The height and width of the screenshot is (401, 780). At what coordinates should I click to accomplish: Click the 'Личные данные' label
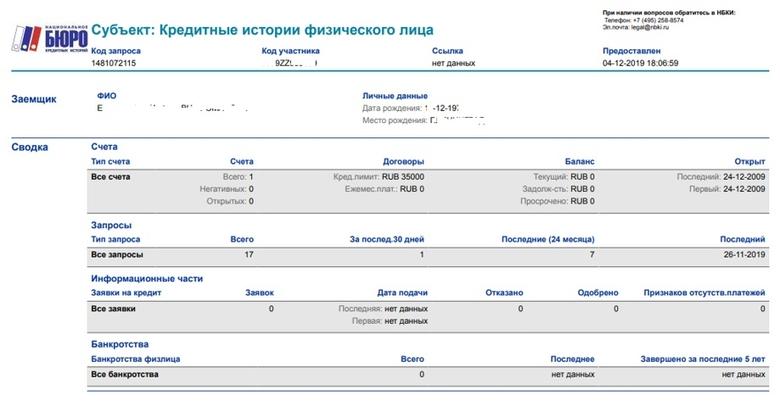pos(395,96)
